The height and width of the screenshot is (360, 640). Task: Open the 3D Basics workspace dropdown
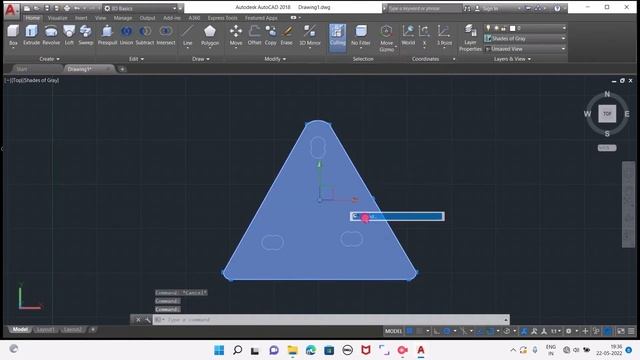141,8
